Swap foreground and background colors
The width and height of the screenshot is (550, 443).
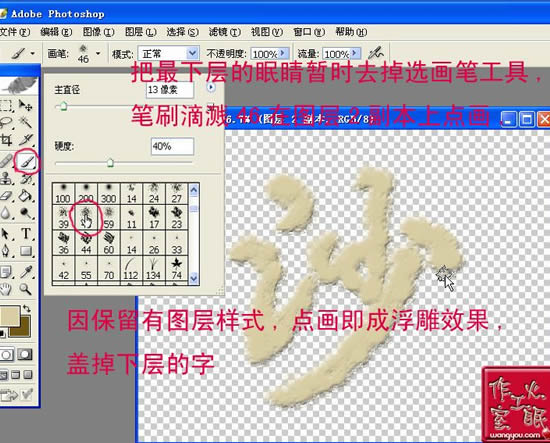(26, 309)
